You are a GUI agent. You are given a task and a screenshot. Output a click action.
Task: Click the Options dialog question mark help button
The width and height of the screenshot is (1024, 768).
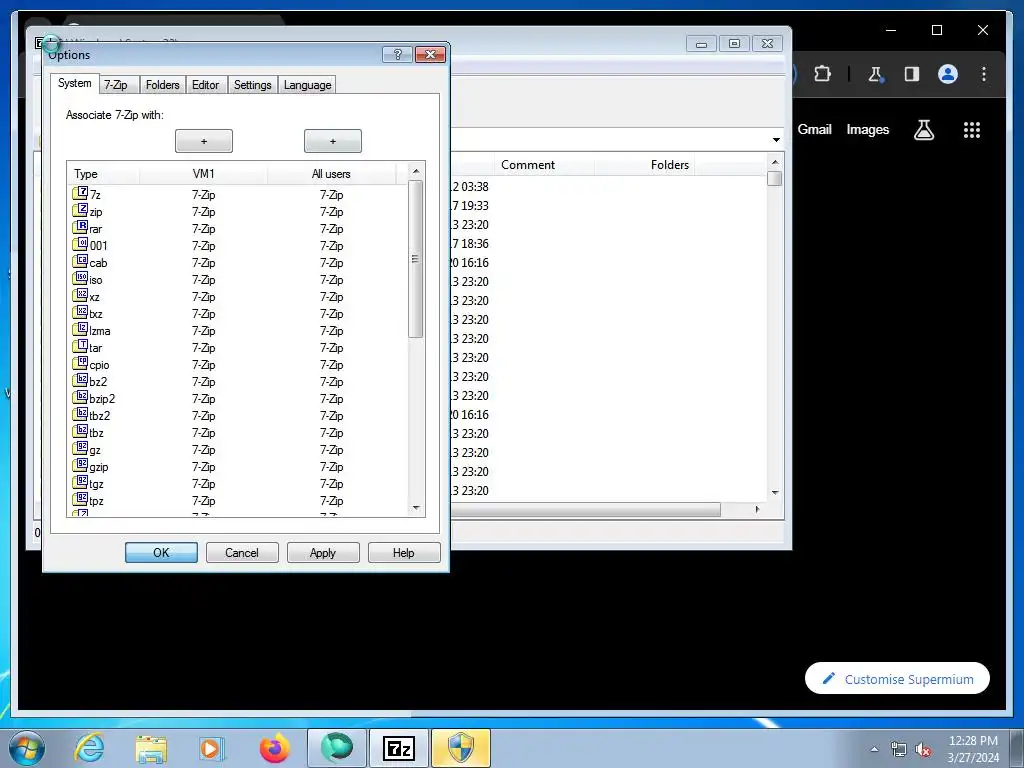(397, 54)
